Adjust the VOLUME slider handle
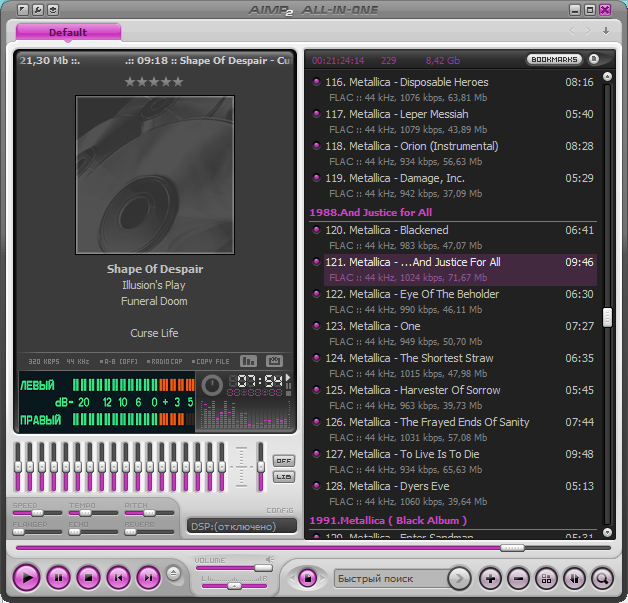This screenshot has width=628, height=603. click(x=264, y=568)
